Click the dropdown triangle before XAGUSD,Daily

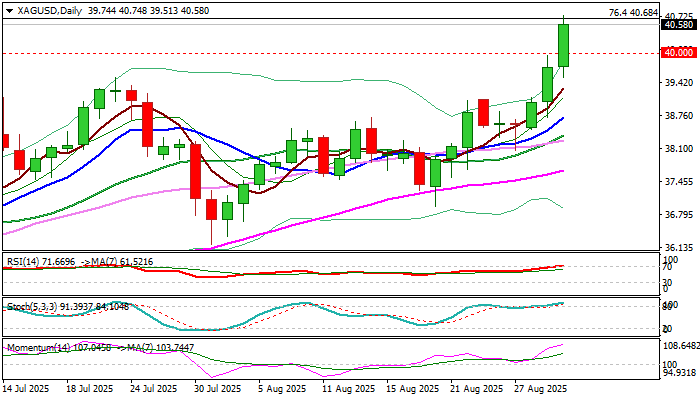coord(9,11)
